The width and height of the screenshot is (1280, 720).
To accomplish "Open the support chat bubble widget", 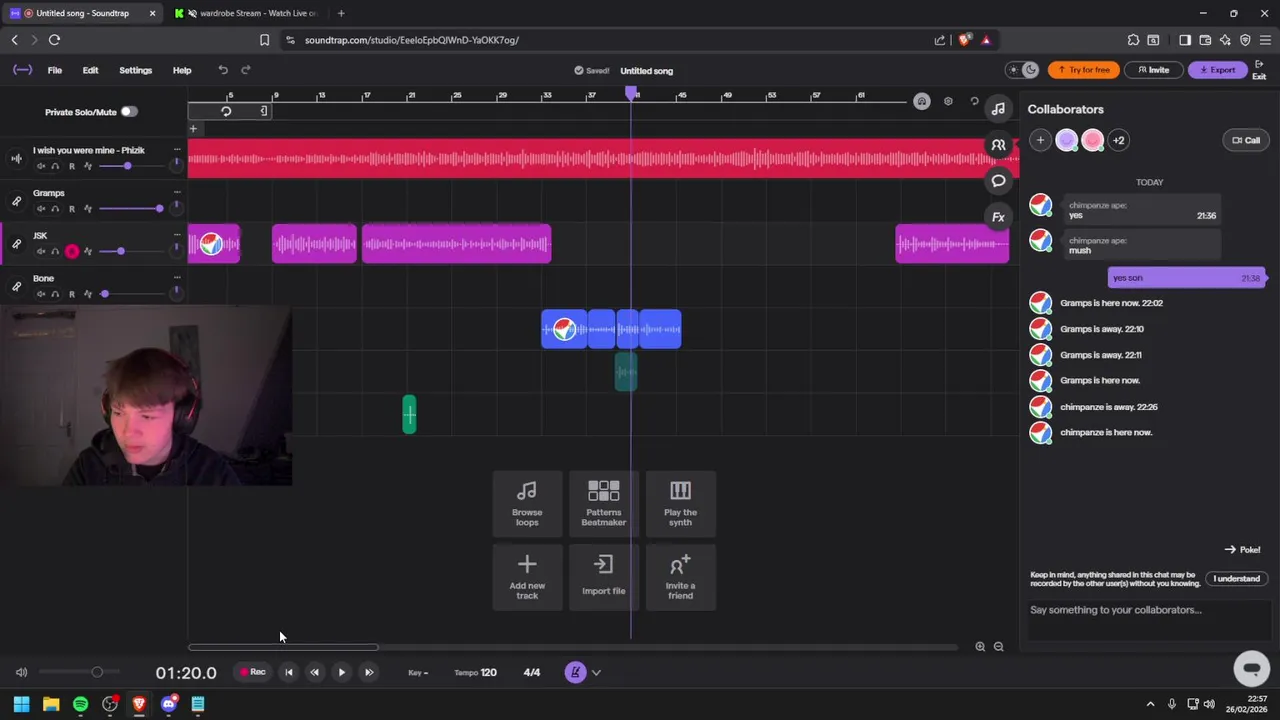I will (x=1251, y=667).
